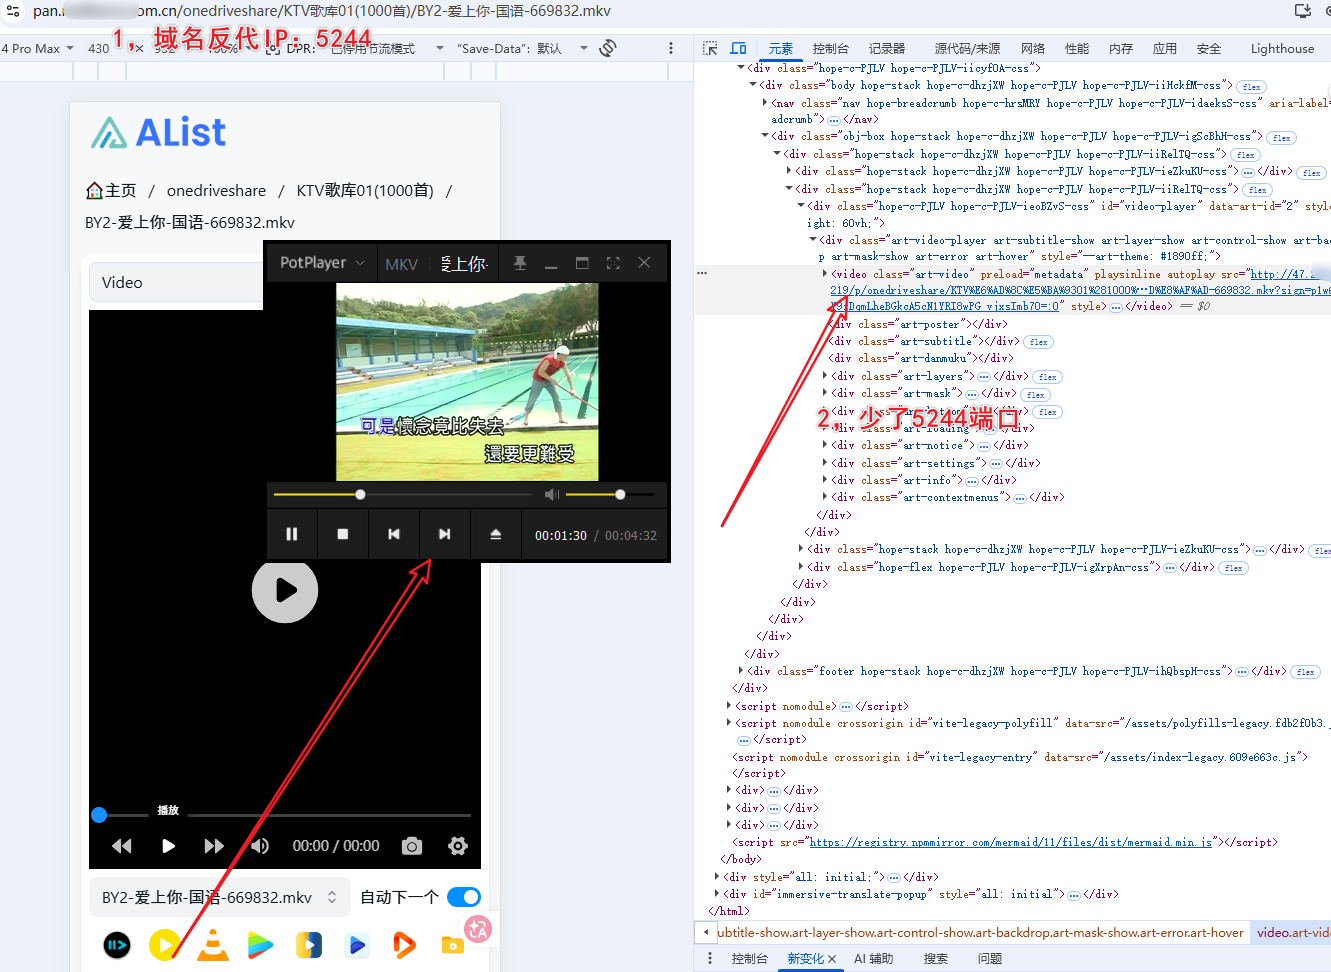1331x972 pixels.
Task: Switch to the 网络 tab
Action: [x=1033, y=48]
